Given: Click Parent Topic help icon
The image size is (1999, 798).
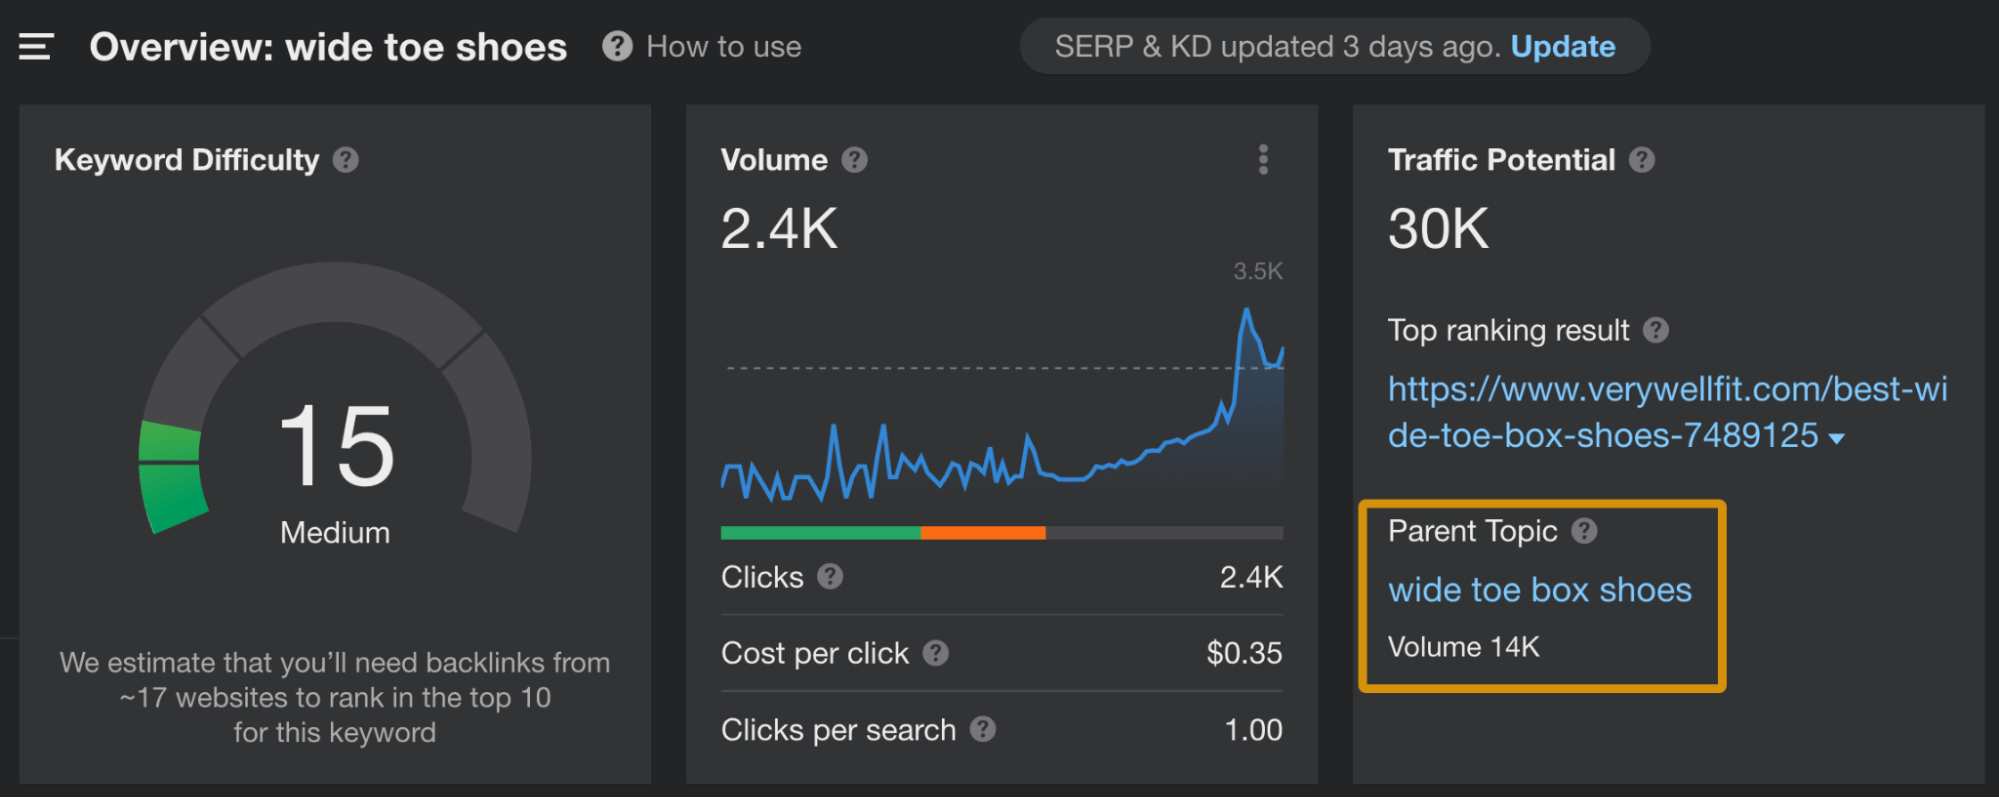Looking at the screenshot, I should pos(1584,531).
